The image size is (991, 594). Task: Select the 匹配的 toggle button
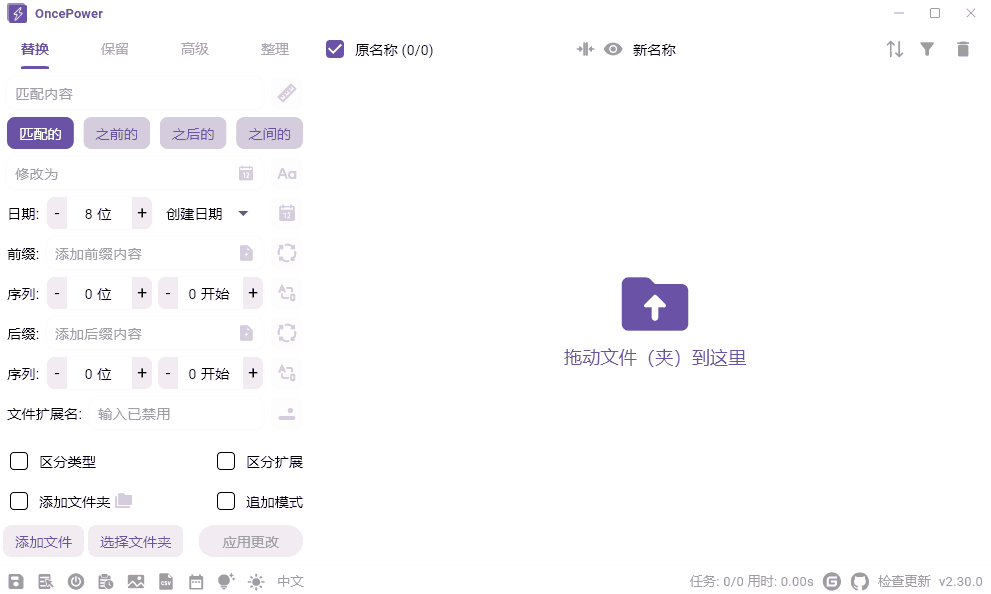40,133
